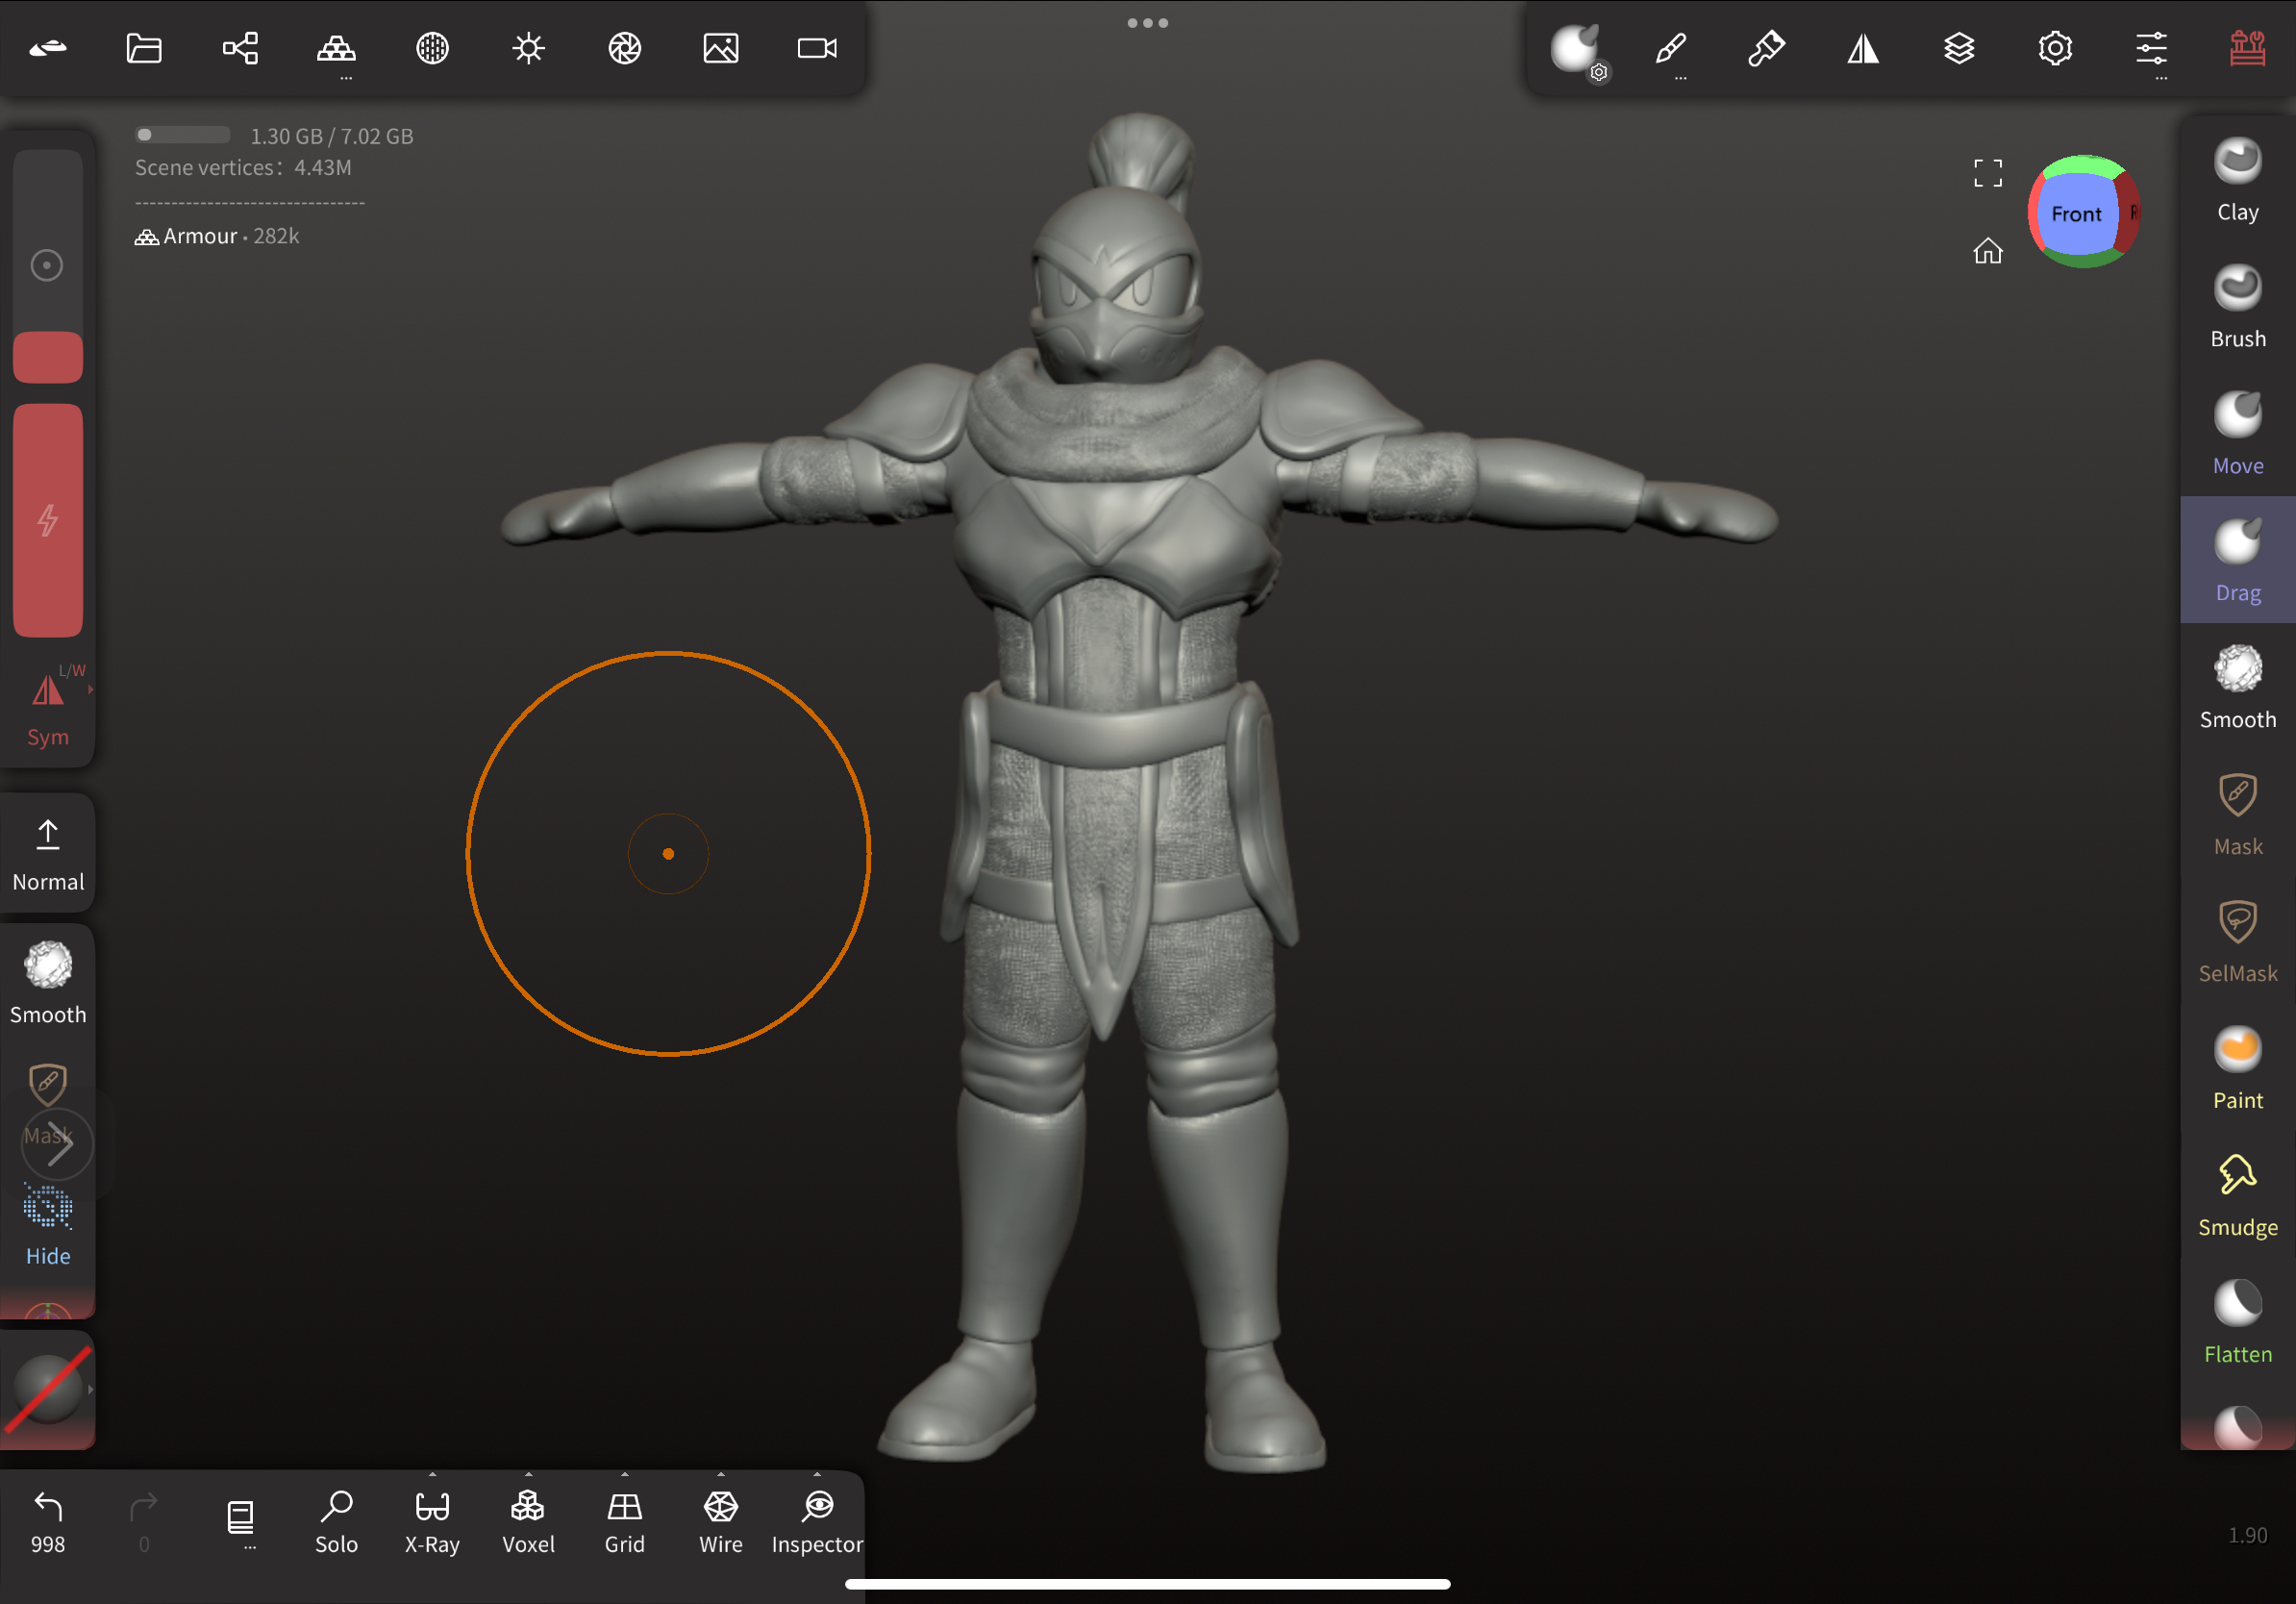
Task: Toggle Solo mode
Action: (x=336, y=1521)
